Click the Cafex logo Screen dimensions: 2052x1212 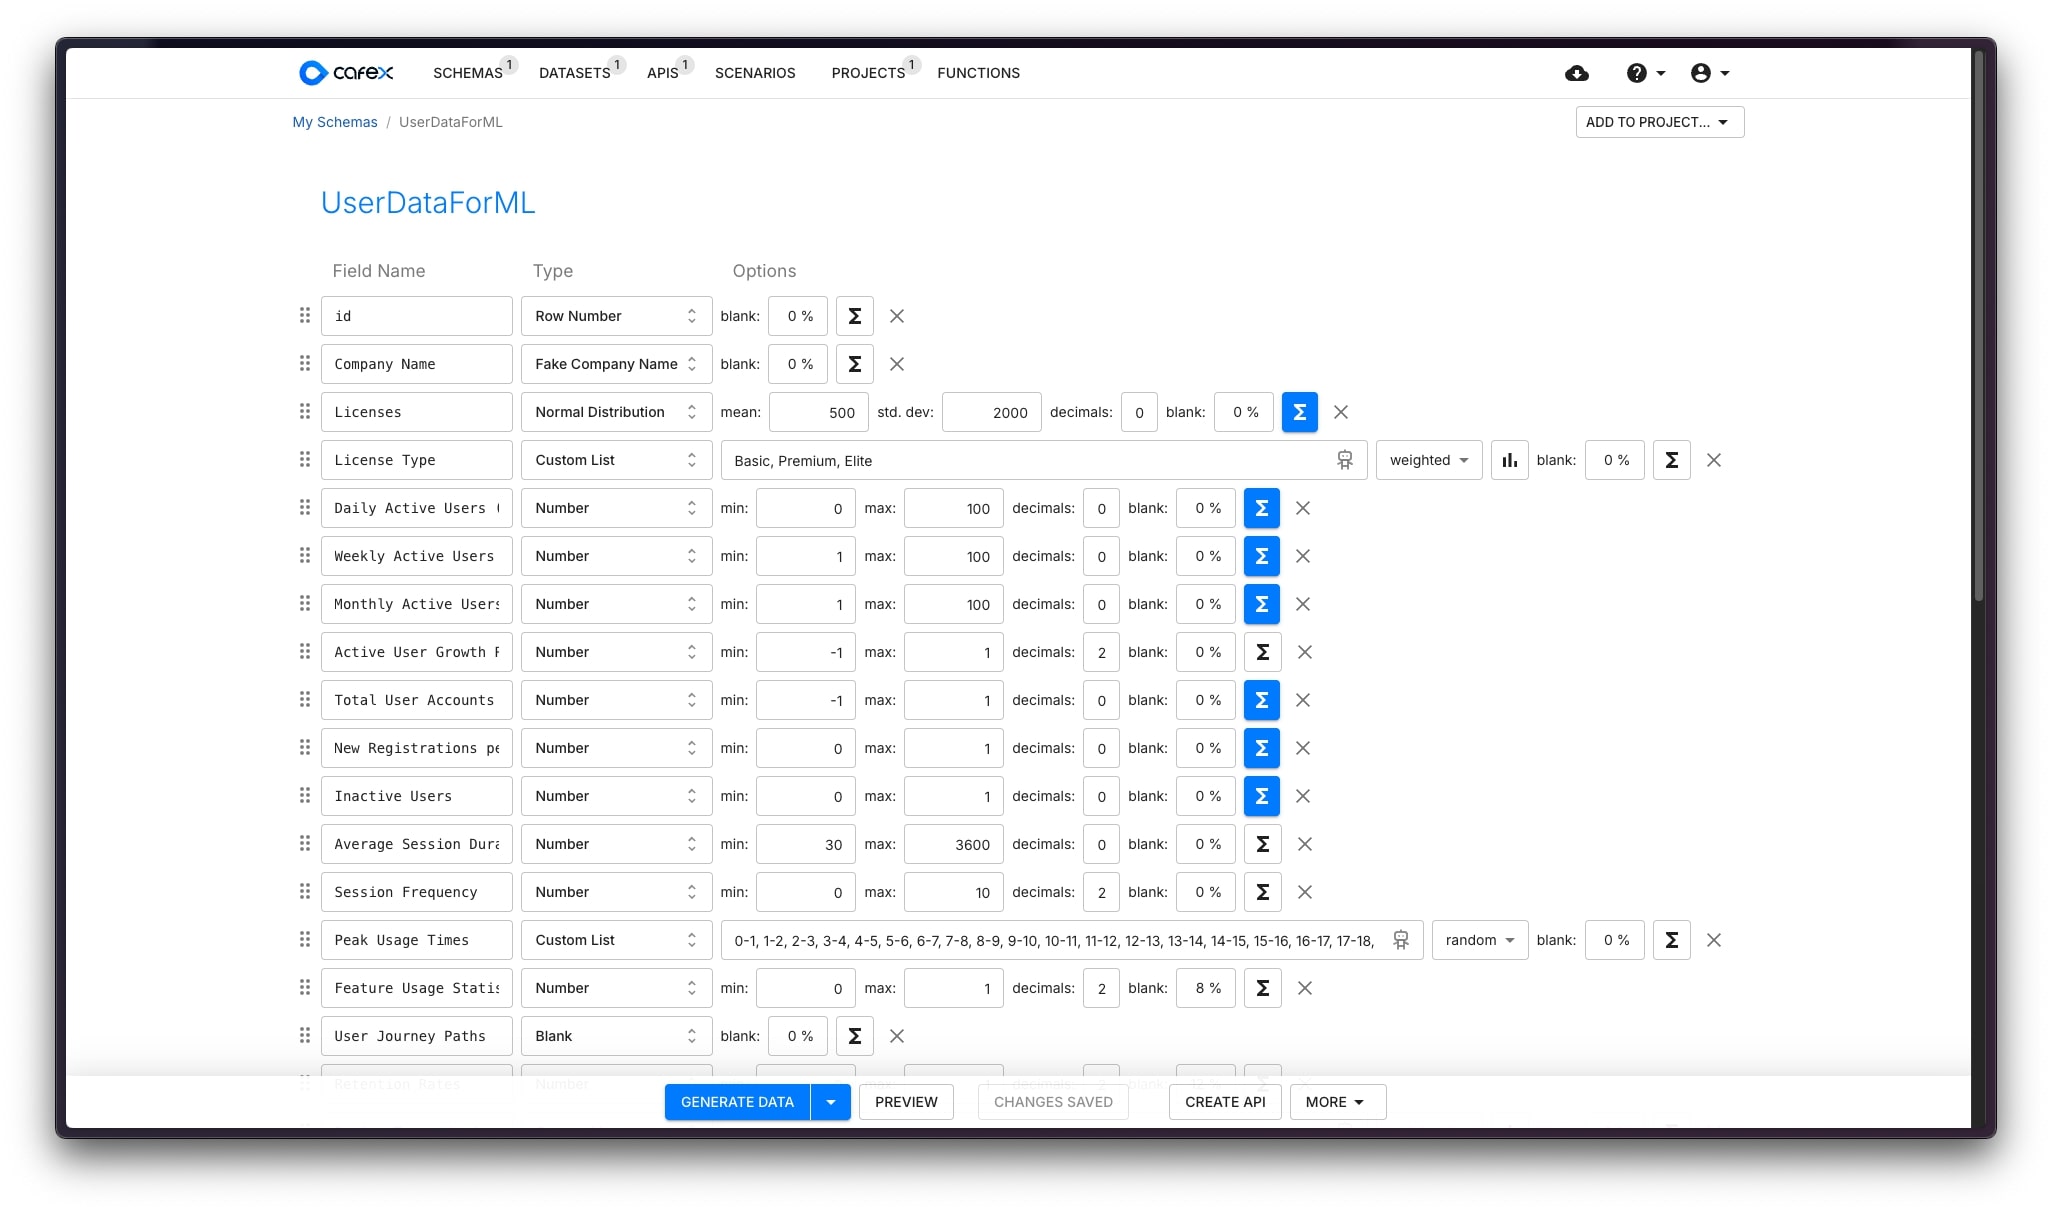pos(346,73)
